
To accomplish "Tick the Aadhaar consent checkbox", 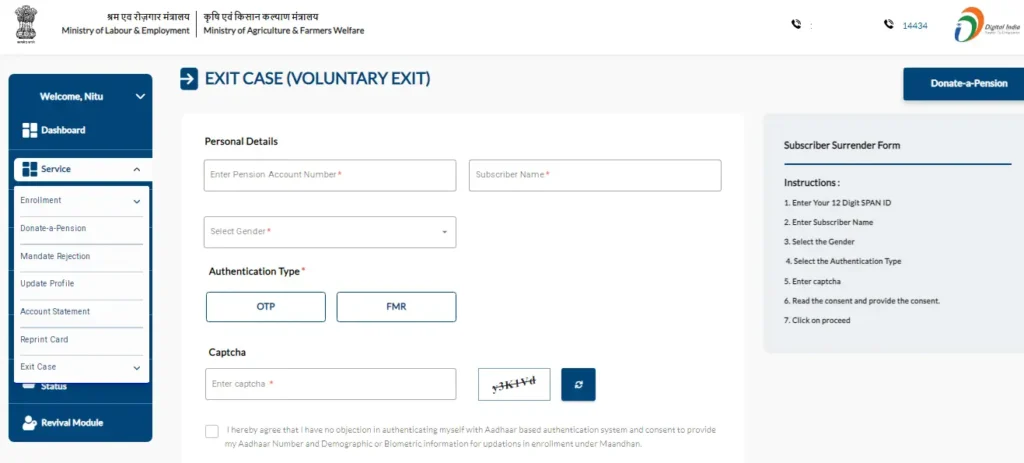I will point(212,431).
